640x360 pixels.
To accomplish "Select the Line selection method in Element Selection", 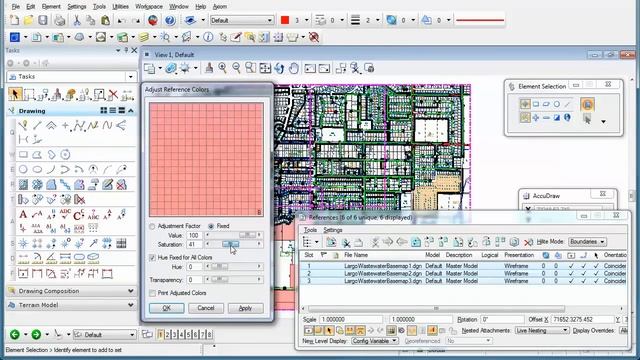I will coord(567,104).
